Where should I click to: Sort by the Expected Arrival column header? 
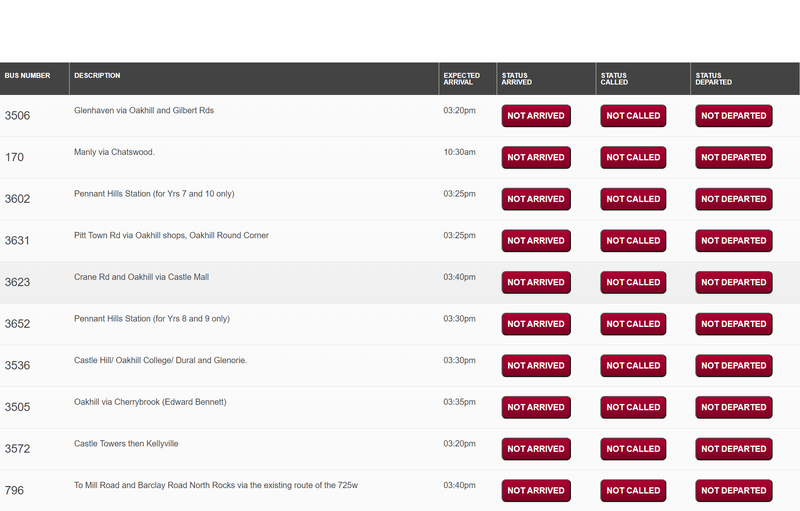(x=461, y=79)
